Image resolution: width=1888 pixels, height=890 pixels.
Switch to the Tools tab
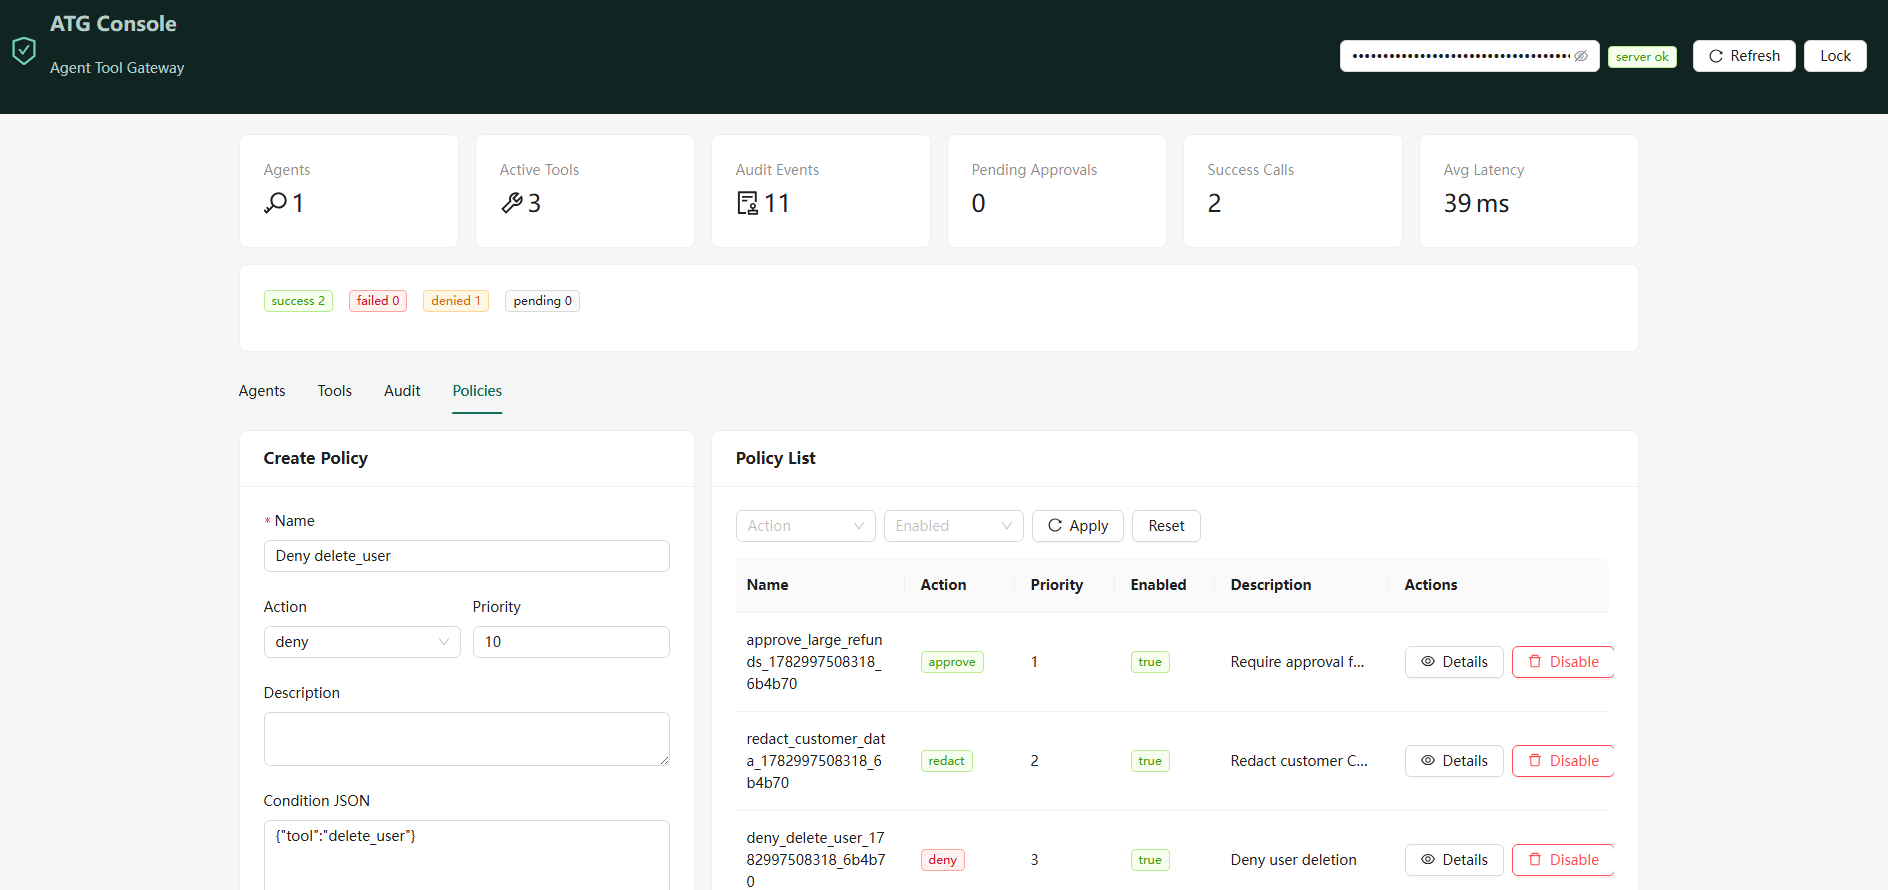click(335, 391)
